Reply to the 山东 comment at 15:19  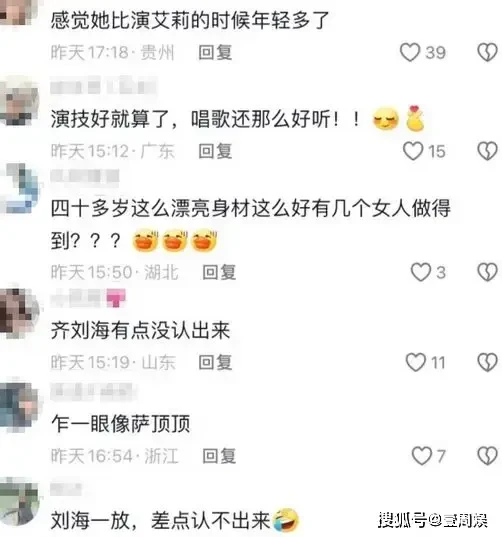coord(215,362)
